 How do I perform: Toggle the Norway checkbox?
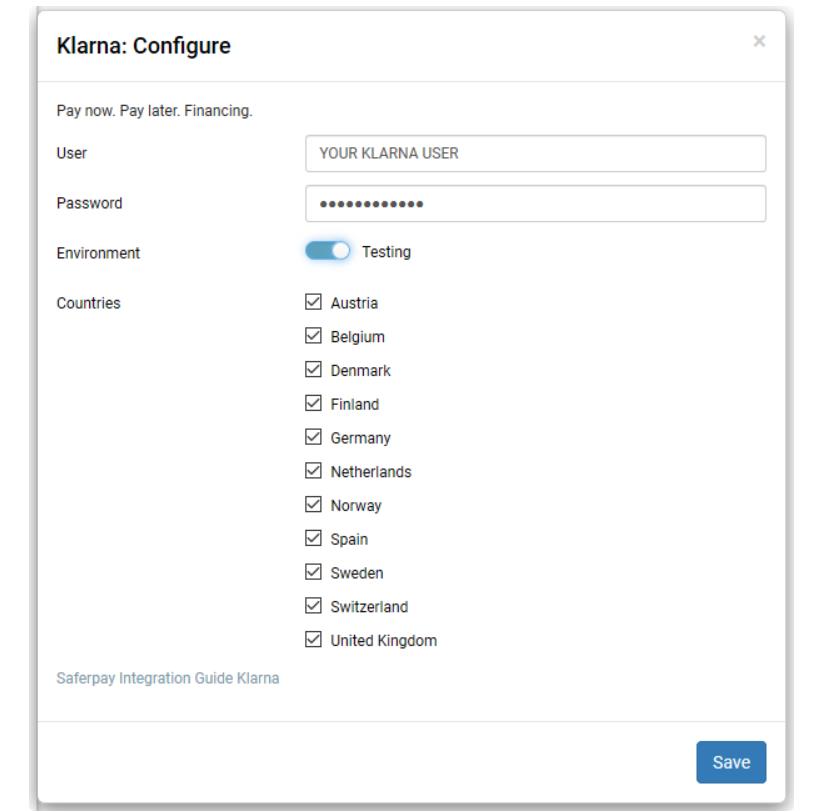point(314,505)
